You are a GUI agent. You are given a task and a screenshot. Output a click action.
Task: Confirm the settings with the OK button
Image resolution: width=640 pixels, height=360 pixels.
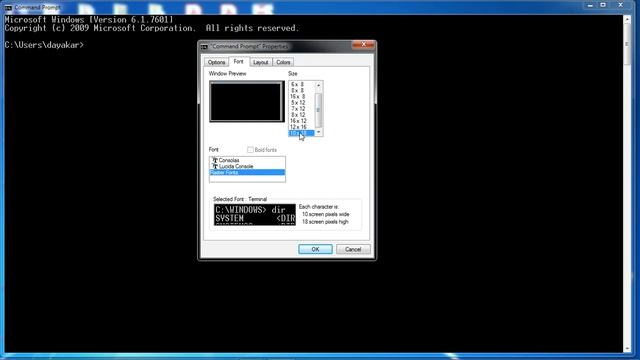(x=315, y=249)
